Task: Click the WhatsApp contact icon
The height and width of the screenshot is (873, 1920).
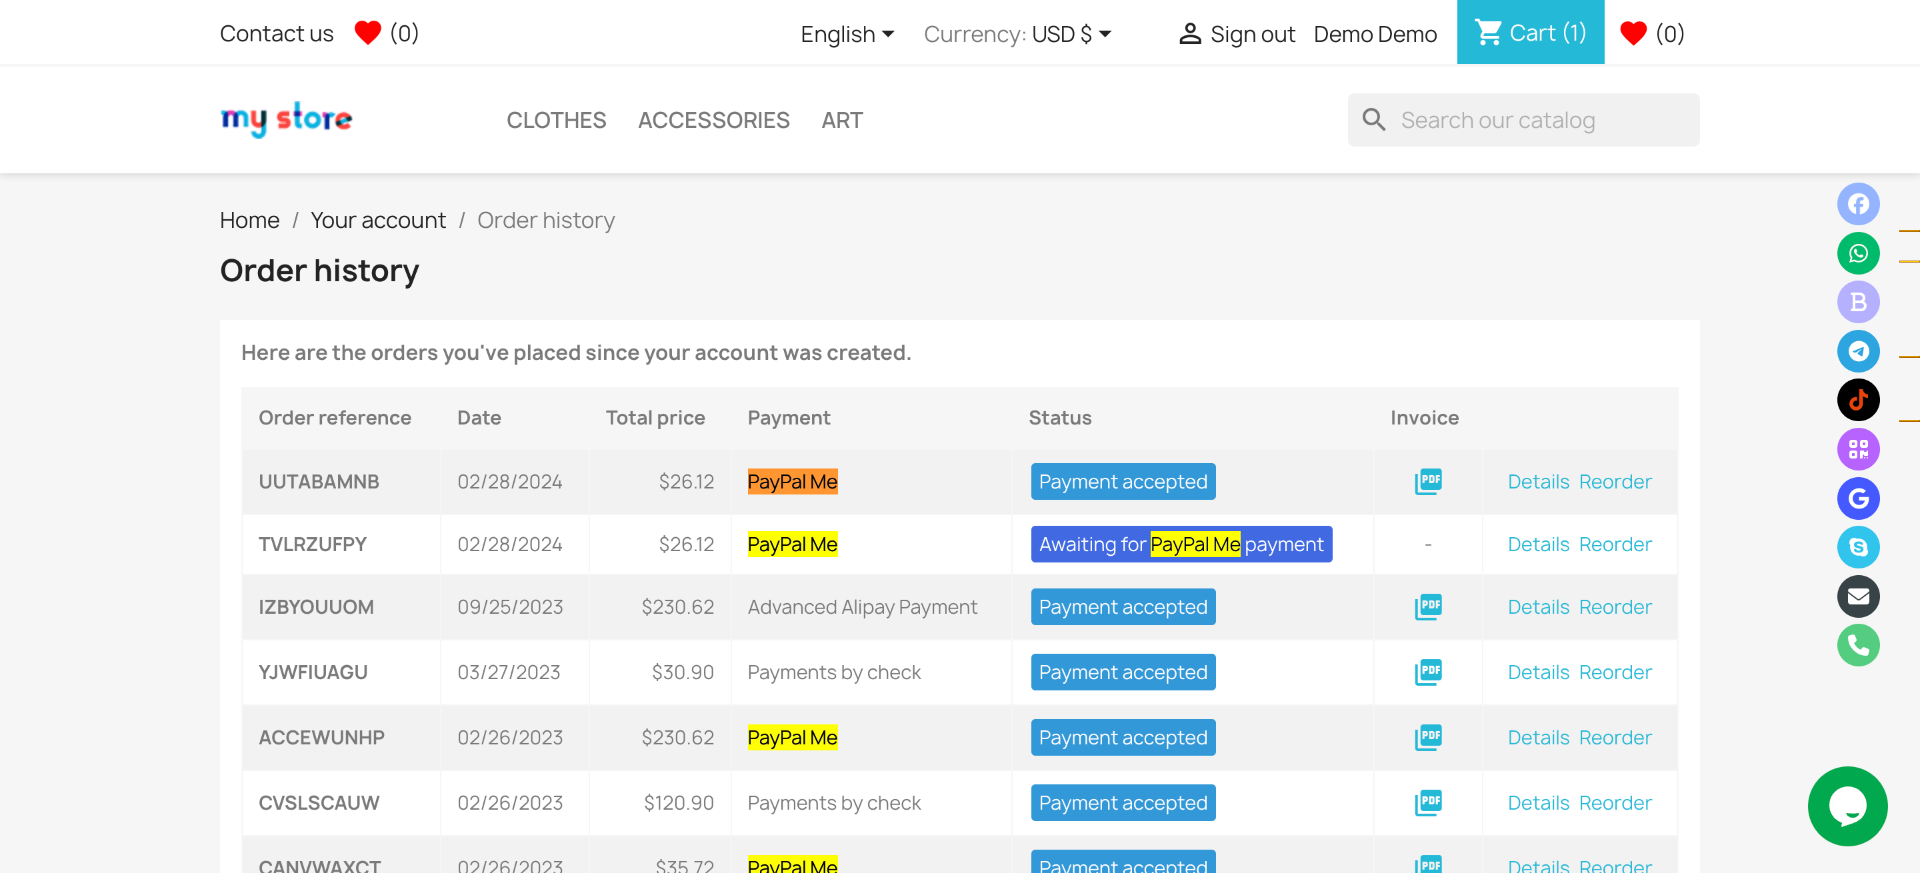Action: (1858, 253)
